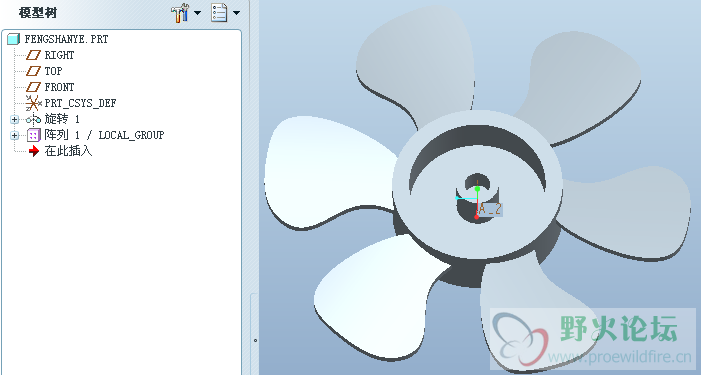Select 阵列 1 / LOCAL_GROUP item
This screenshot has height=375, width=701.
pyautogui.click(x=104, y=135)
